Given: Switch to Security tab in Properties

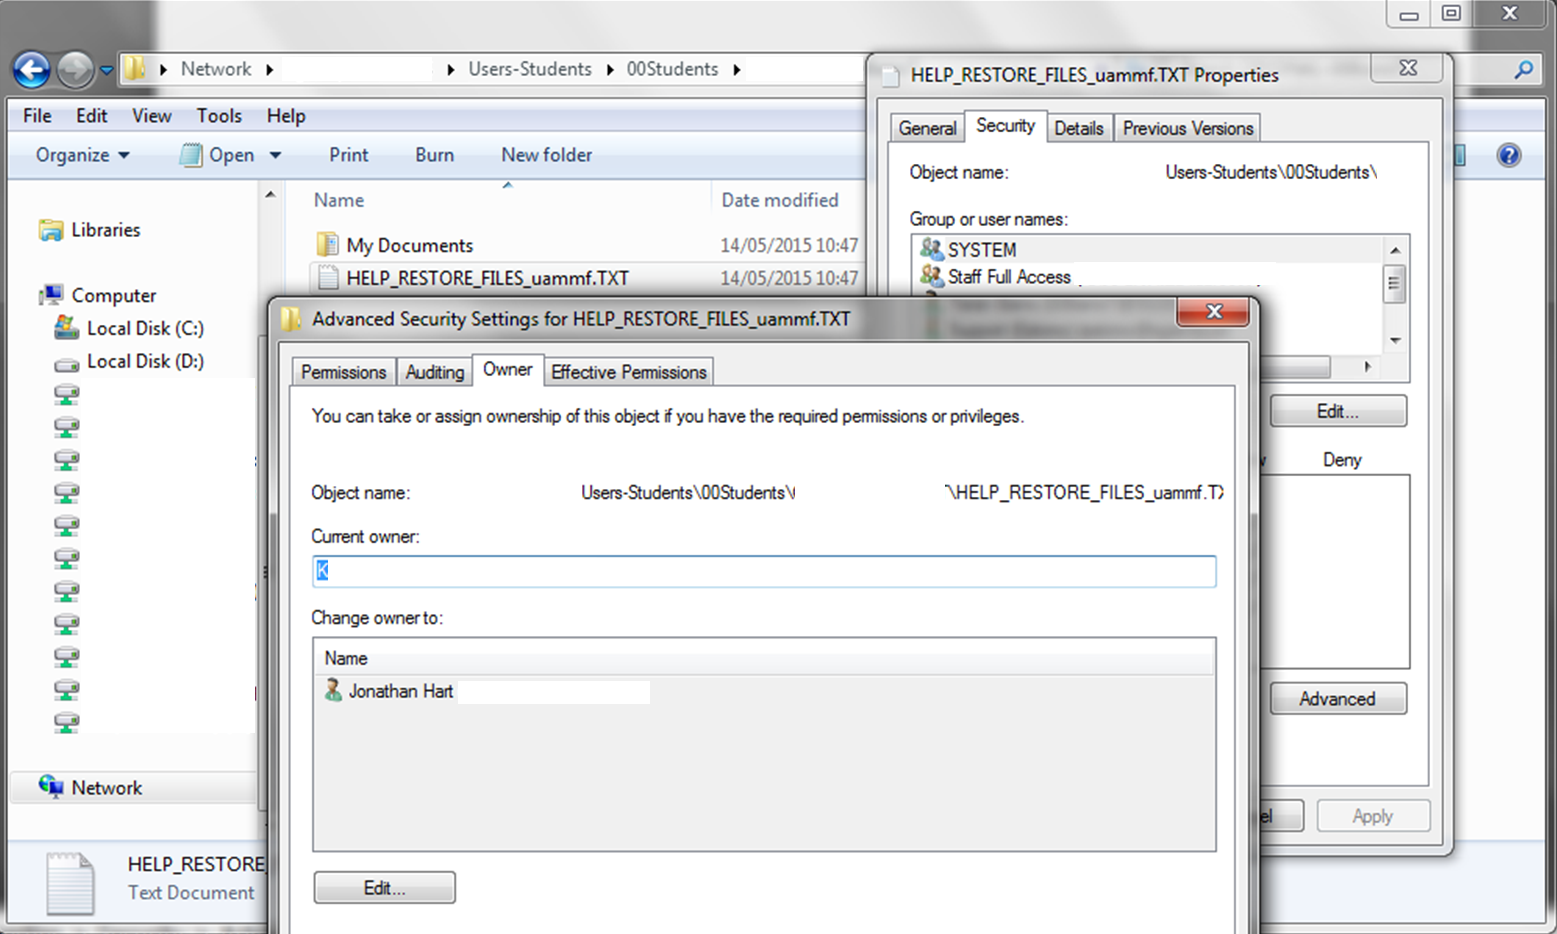Looking at the screenshot, I should click(1006, 126).
